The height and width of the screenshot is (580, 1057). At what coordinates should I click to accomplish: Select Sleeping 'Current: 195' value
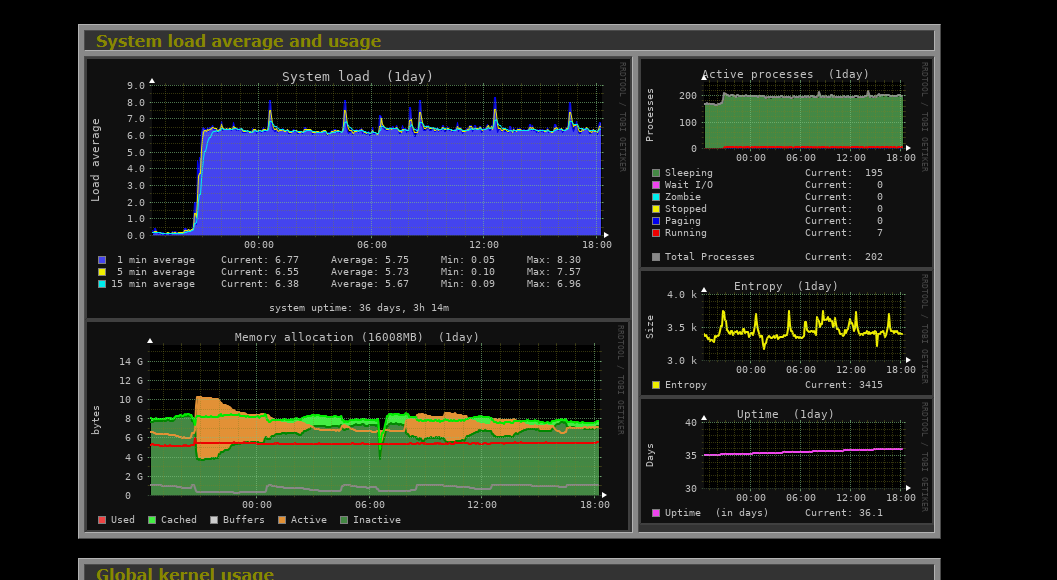click(x=843, y=173)
